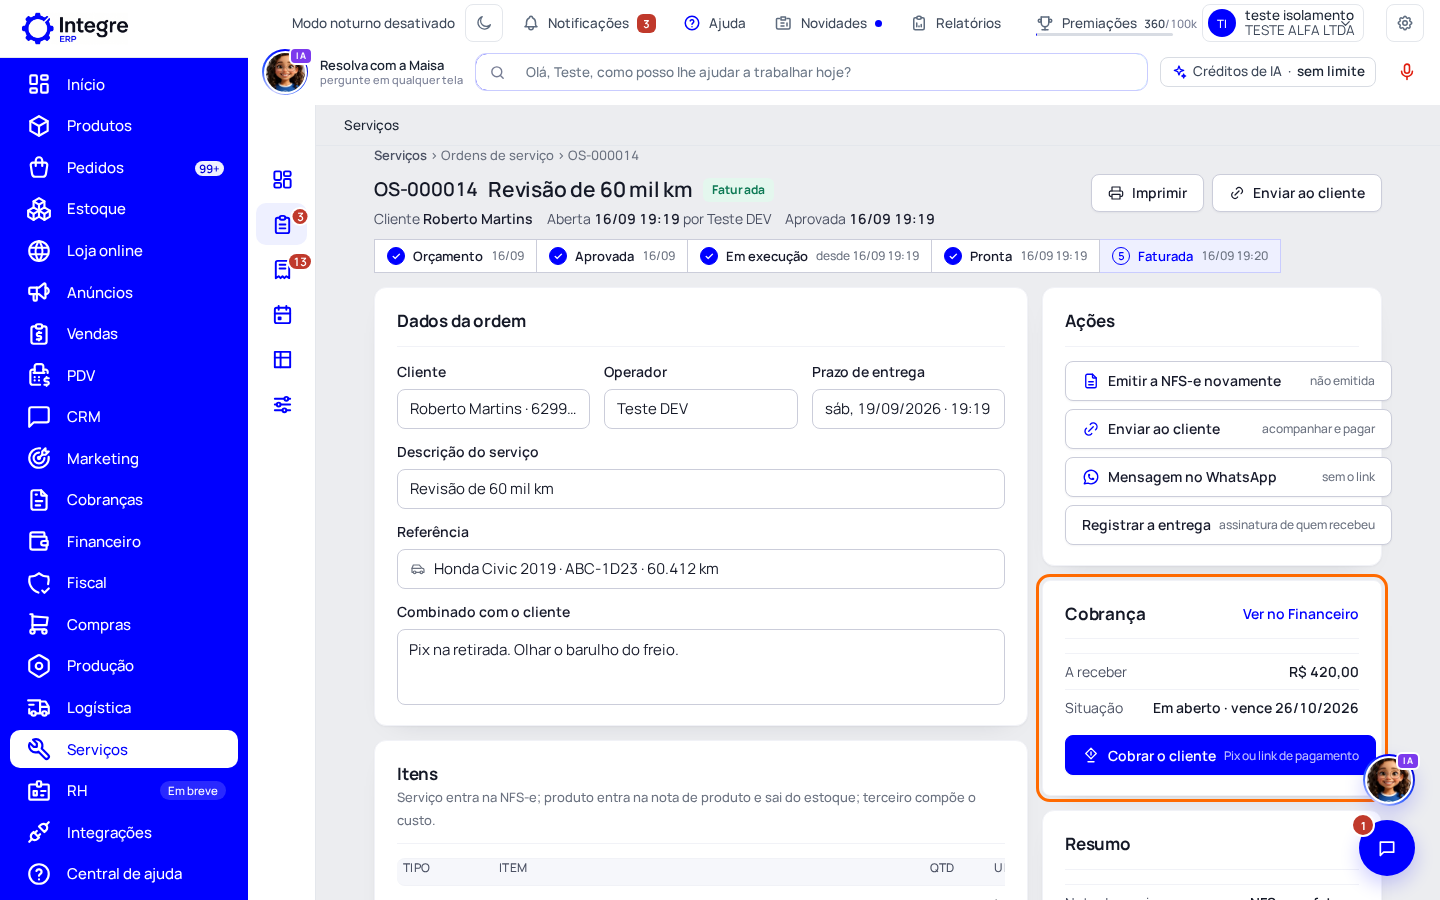This screenshot has width=1440, height=900.
Task: Open secondary sidebar sliders settings icon
Action: click(x=283, y=405)
